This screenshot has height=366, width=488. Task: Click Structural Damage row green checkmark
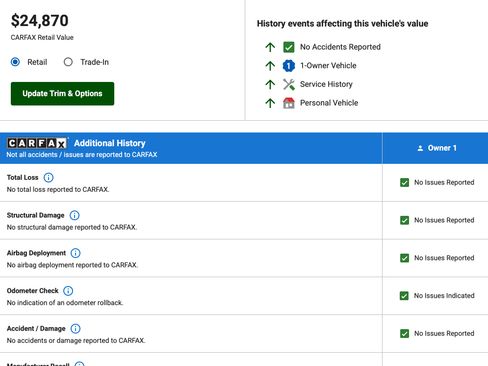click(404, 220)
